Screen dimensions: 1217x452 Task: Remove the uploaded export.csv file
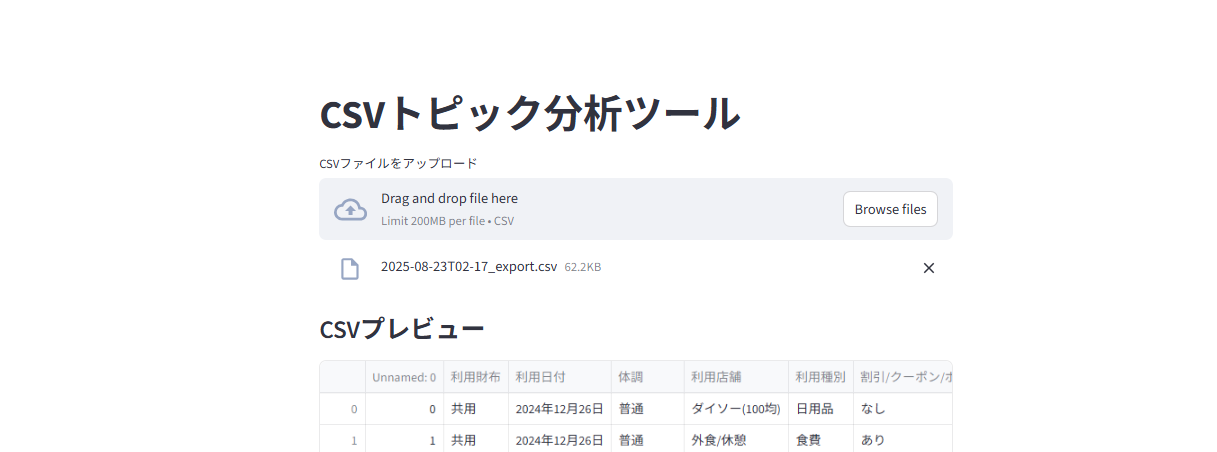pyautogui.click(x=928, y=268)
